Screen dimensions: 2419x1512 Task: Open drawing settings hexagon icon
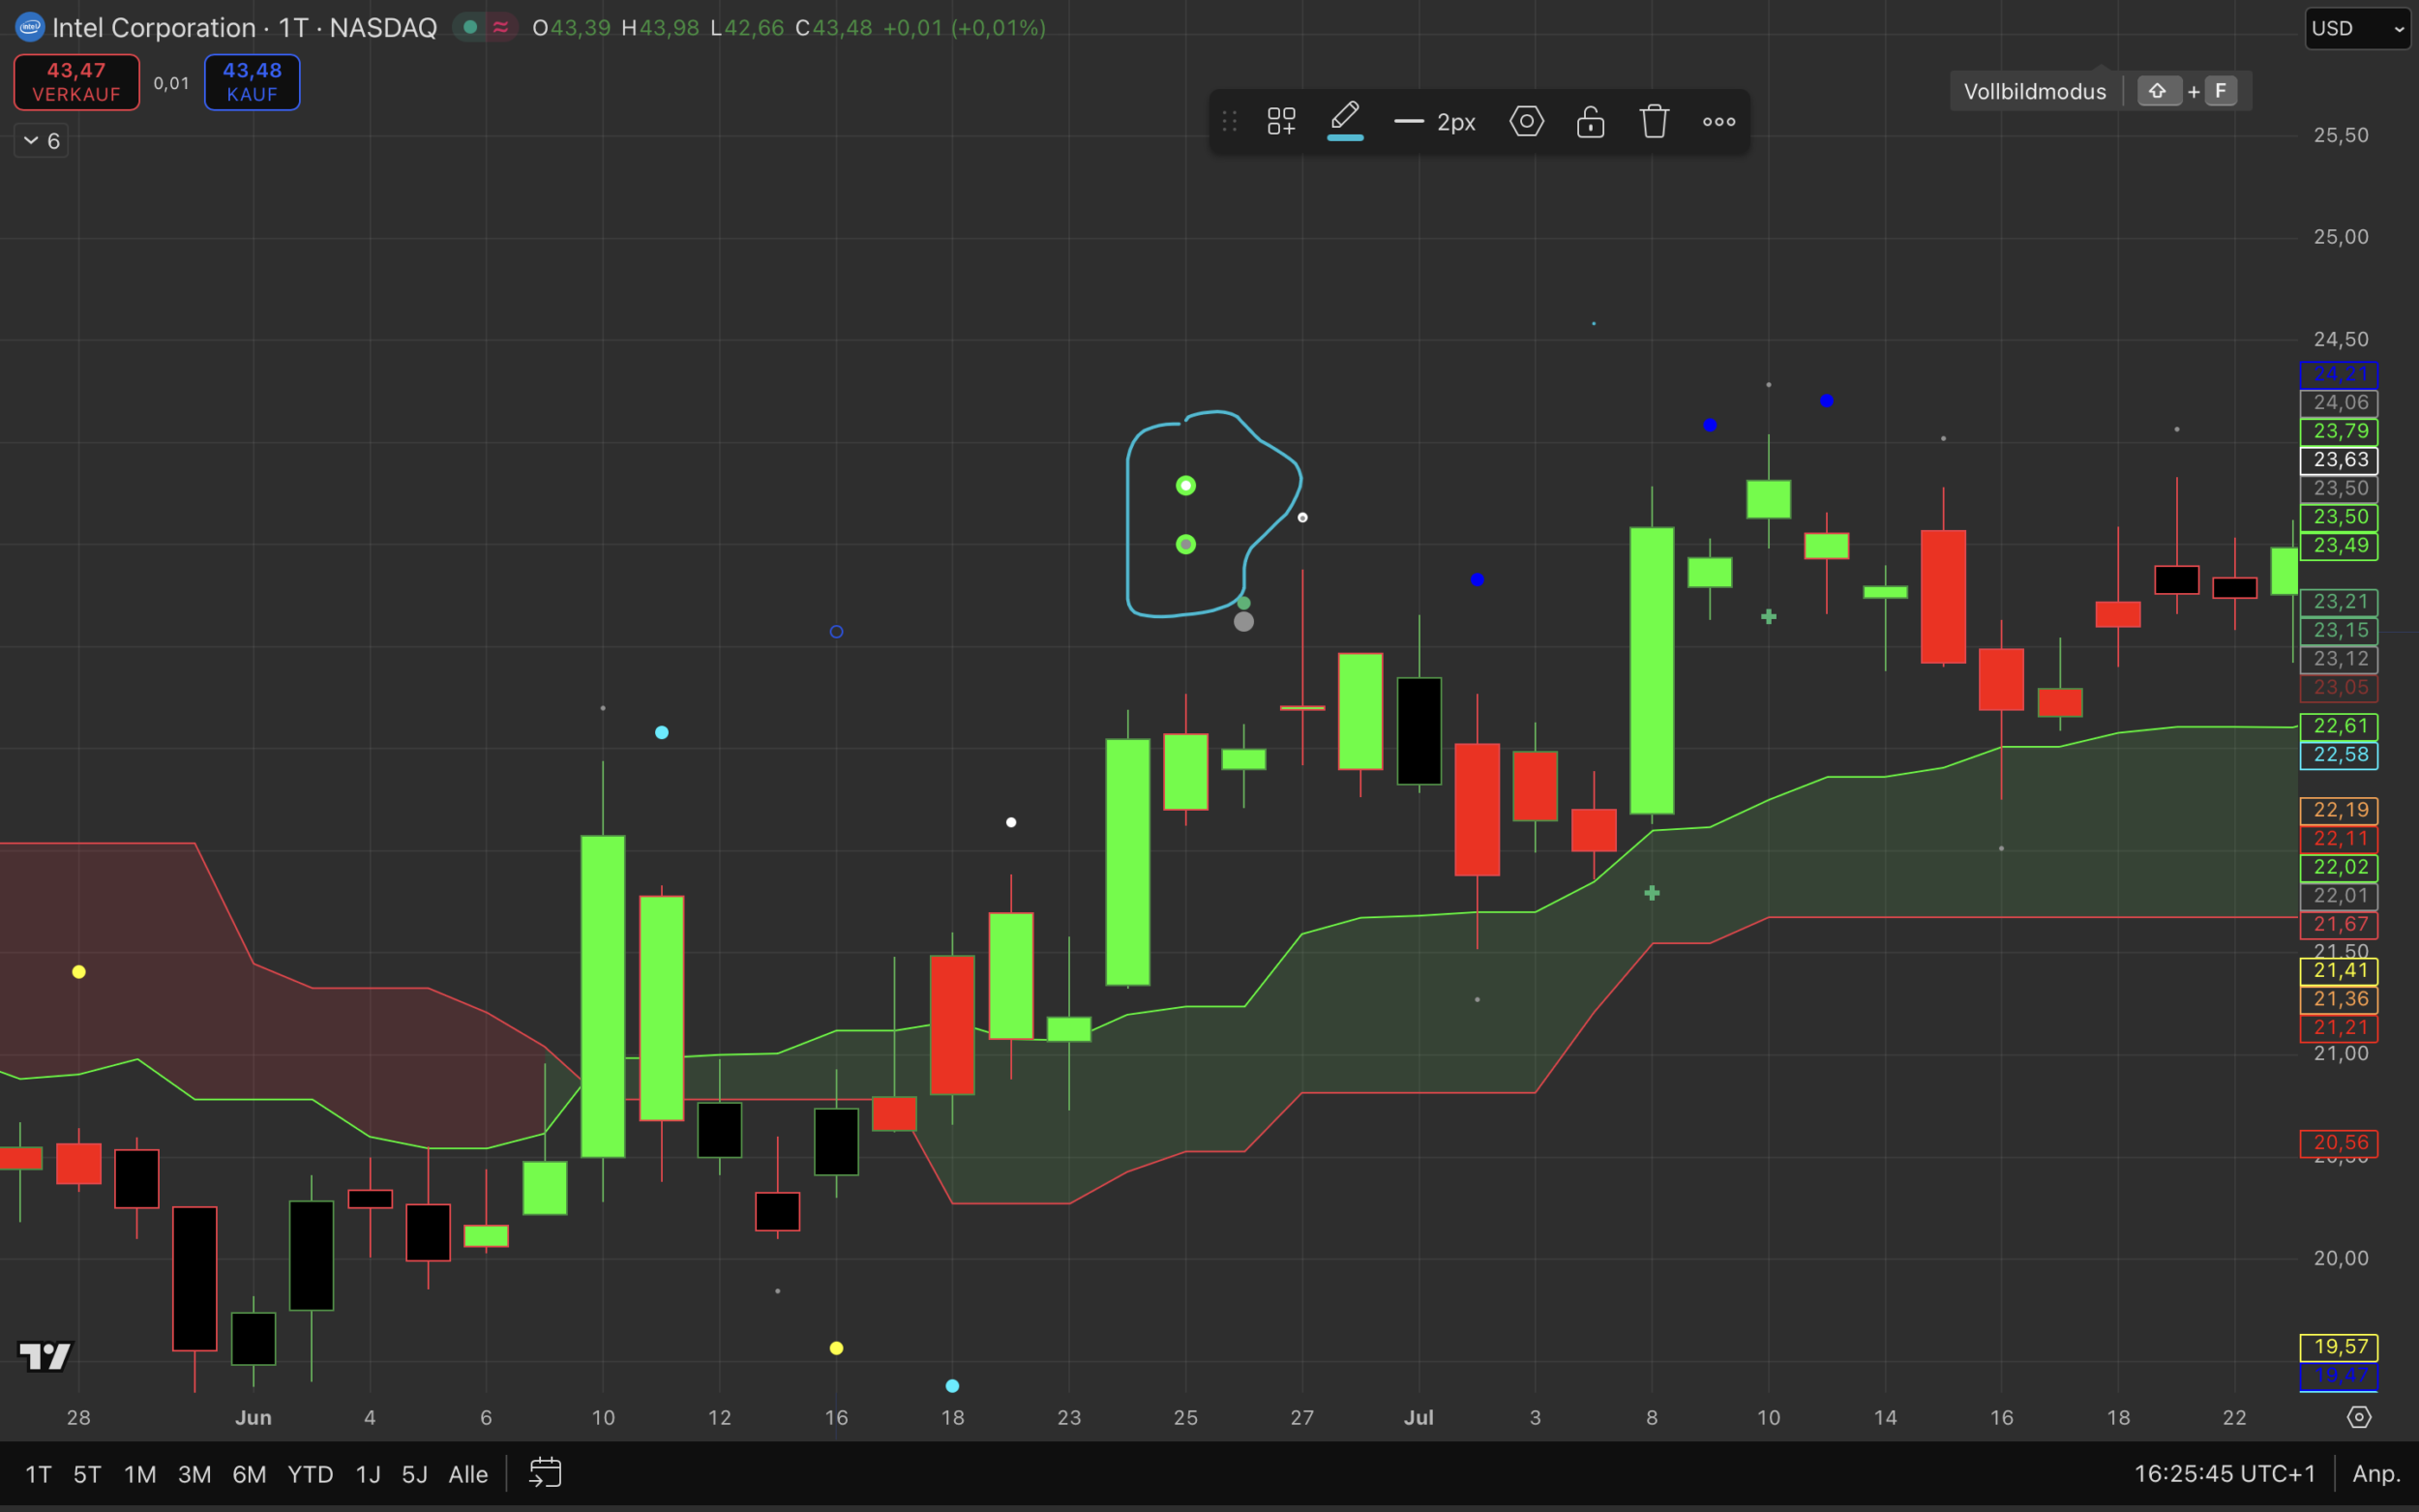coord(1526,122)
